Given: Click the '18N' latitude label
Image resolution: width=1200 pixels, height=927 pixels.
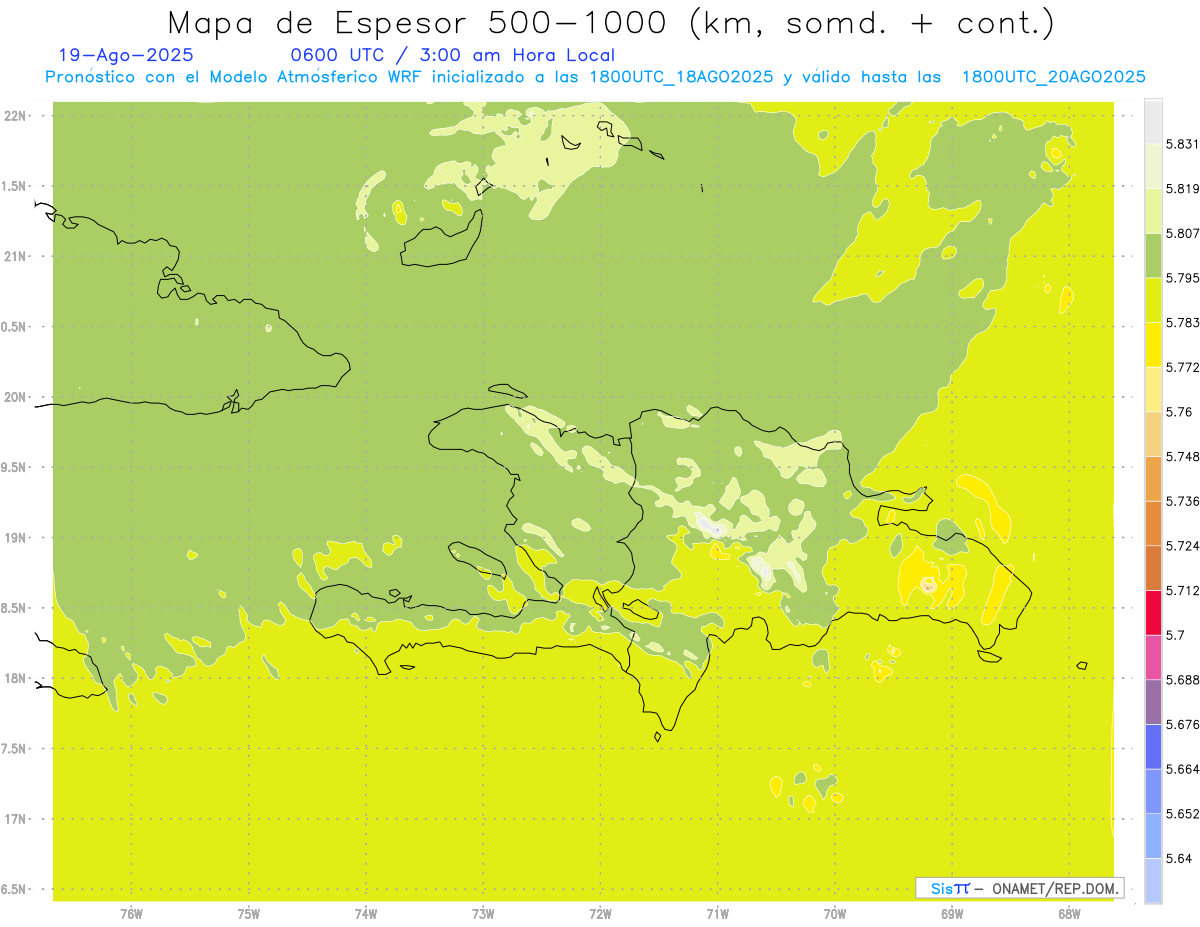Looking at the screenshot, I should 16,678.
